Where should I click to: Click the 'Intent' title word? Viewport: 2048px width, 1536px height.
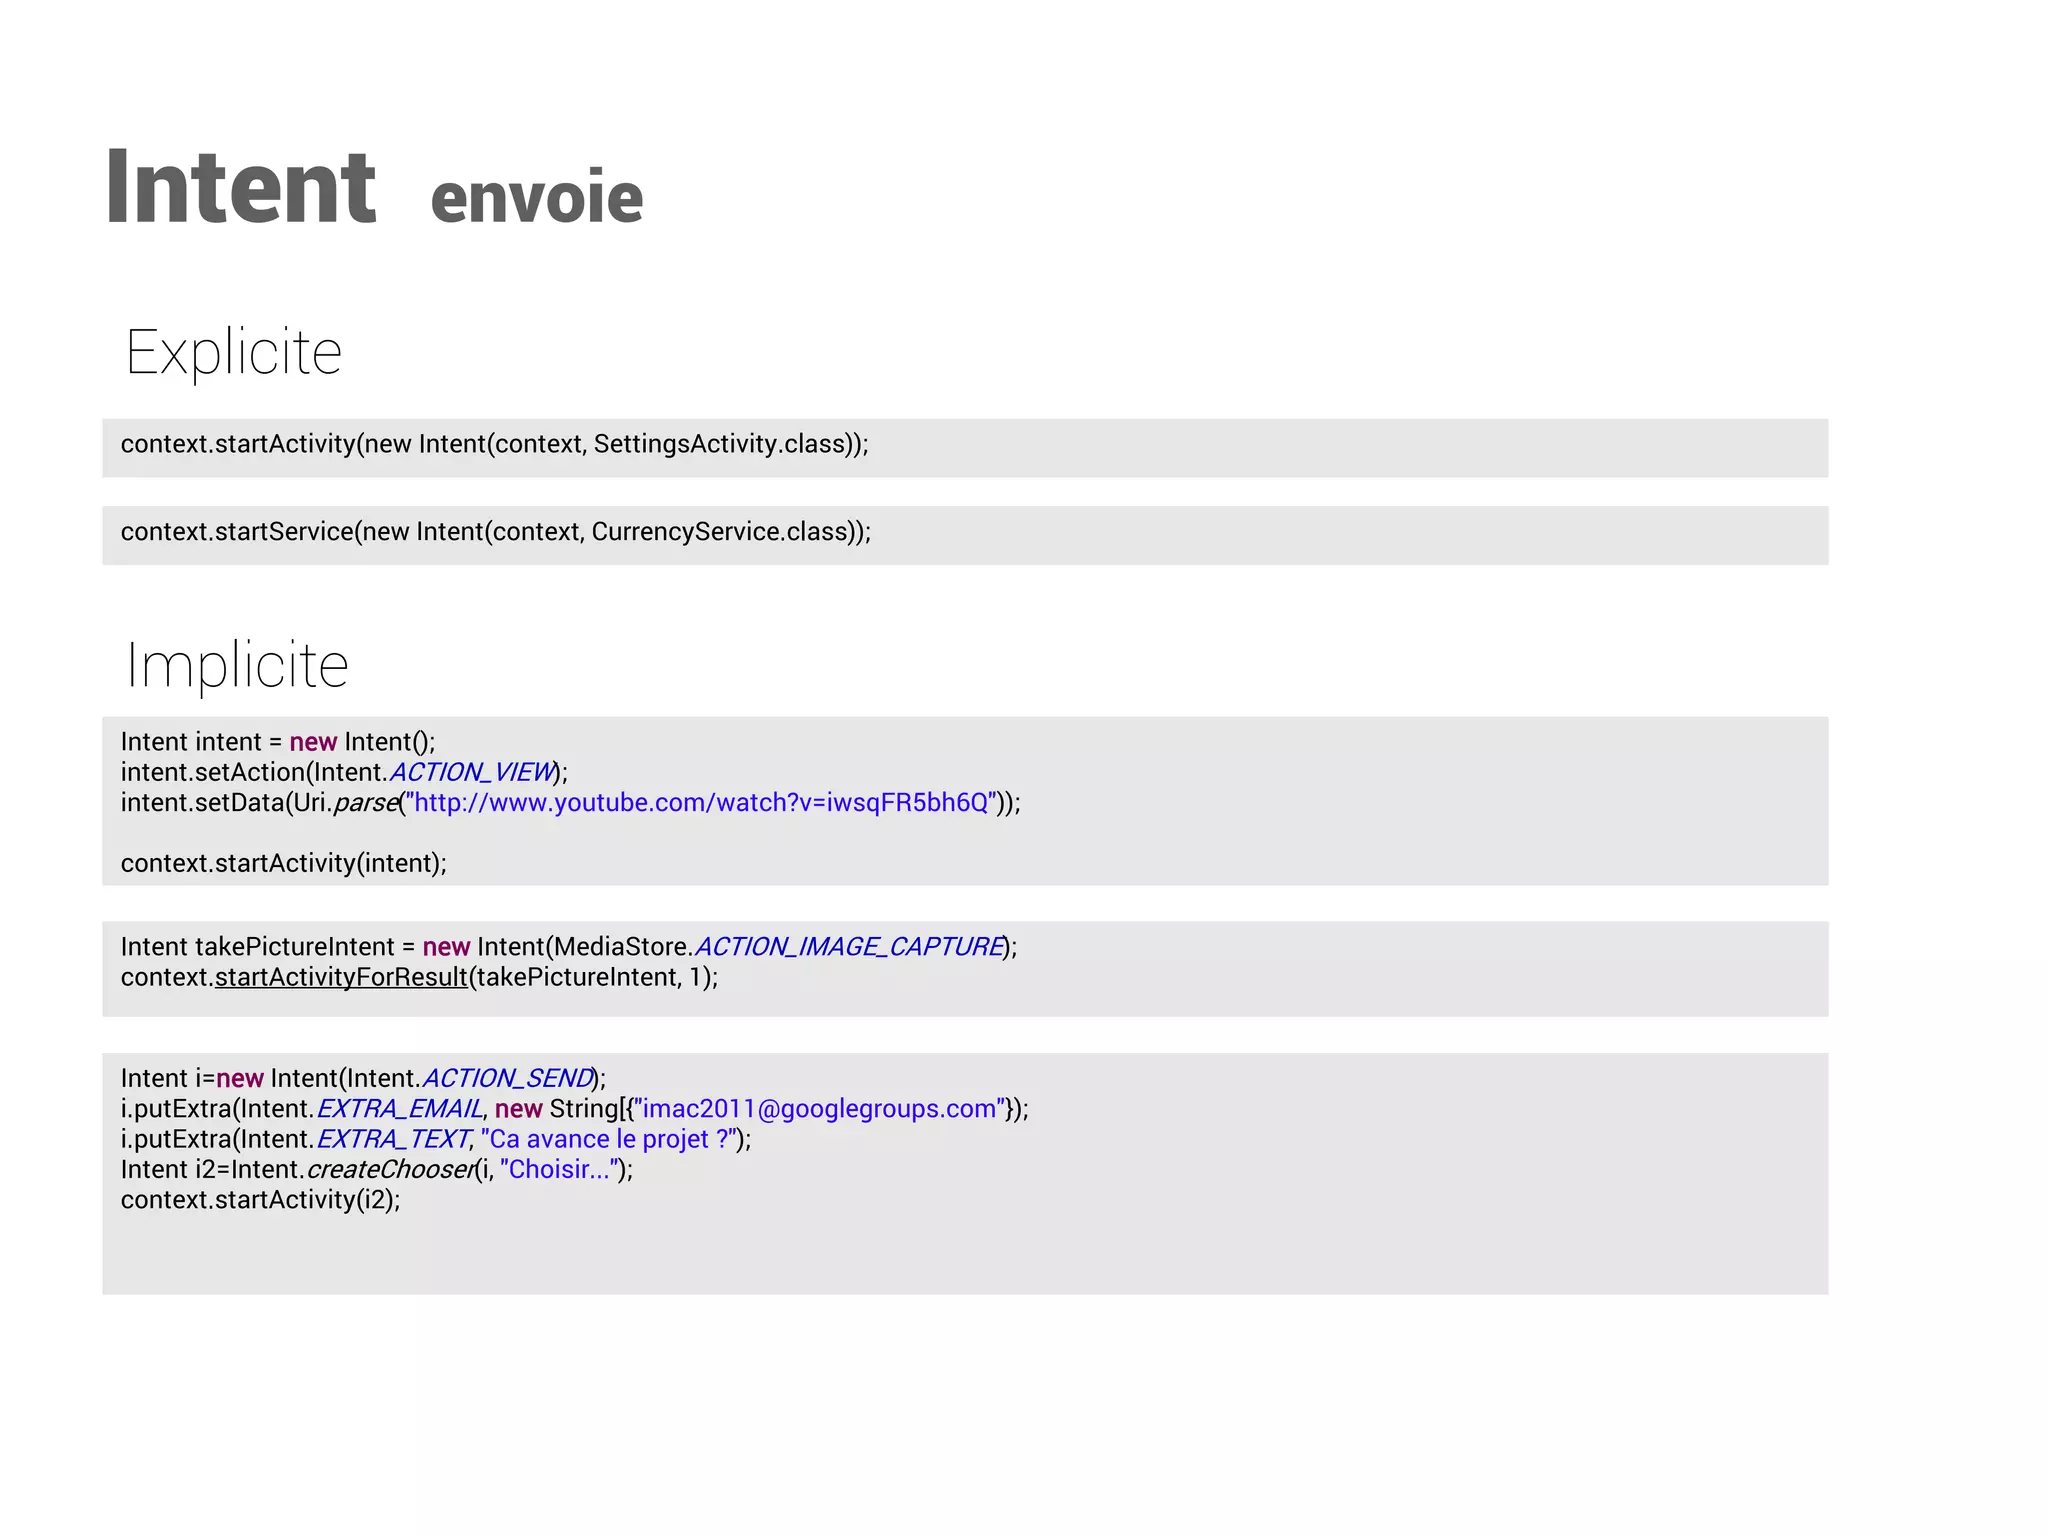coord(241,186)
